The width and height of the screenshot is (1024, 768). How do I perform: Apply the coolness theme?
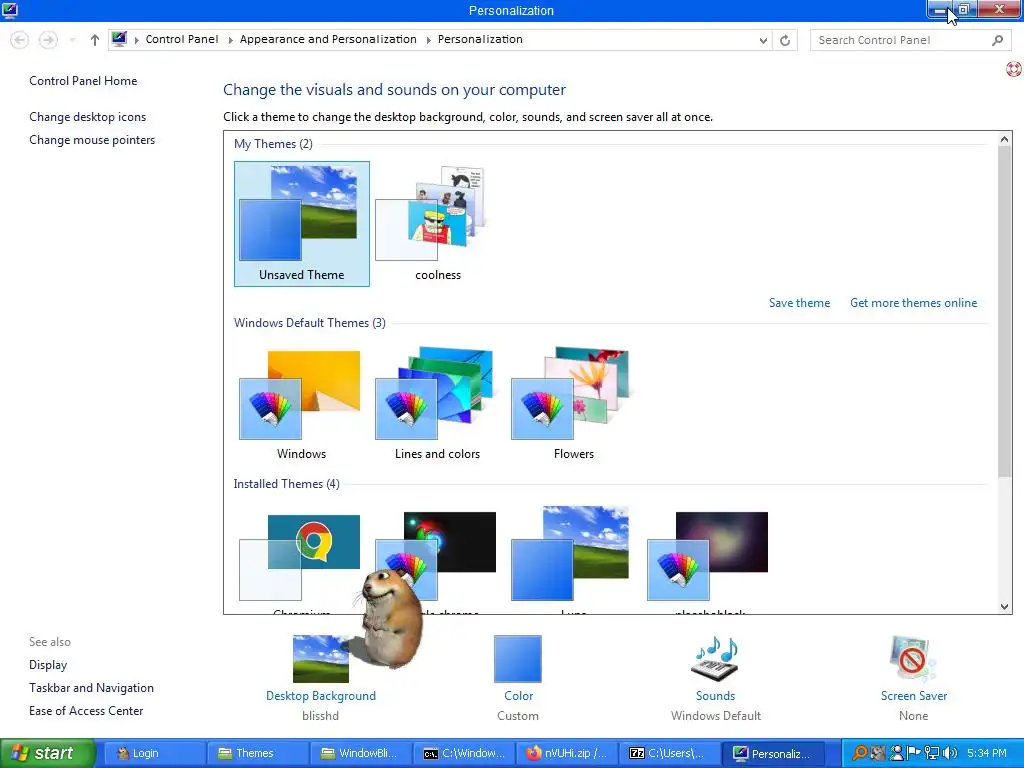pyautogui.click(x=438, y=223)
